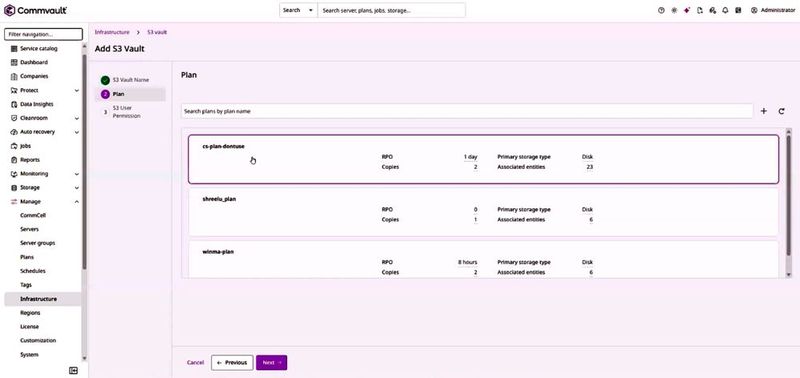This screenshot has height=378, width=800.
Task: Go to S3 User Permission step
Action: 126,112
